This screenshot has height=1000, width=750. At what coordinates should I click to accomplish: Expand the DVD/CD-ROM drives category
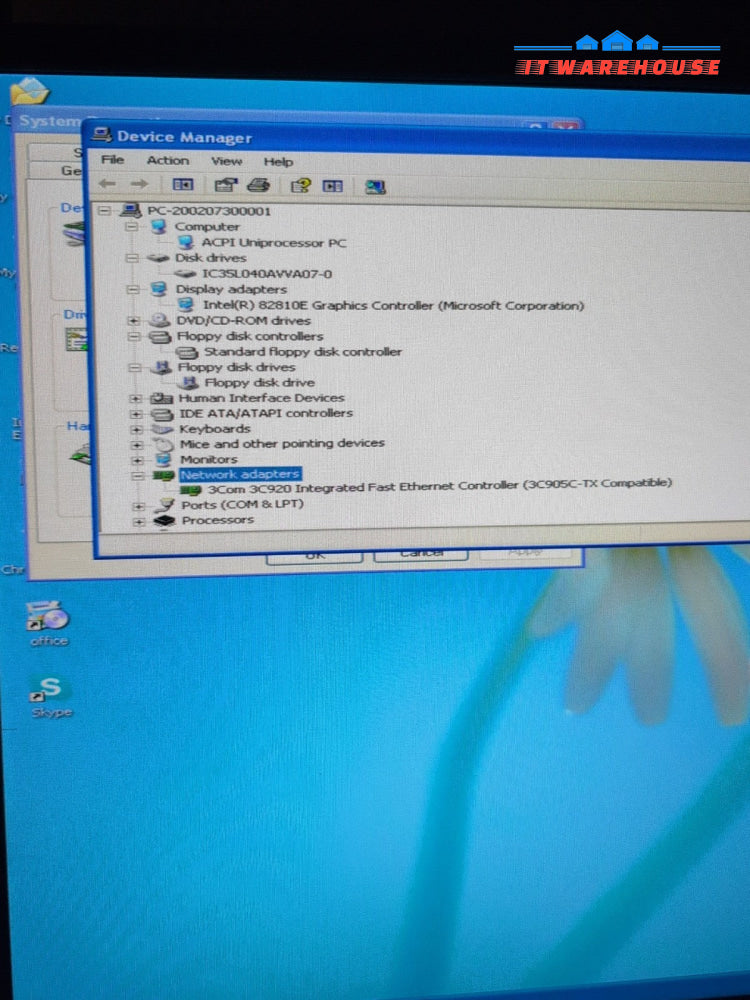133,320
